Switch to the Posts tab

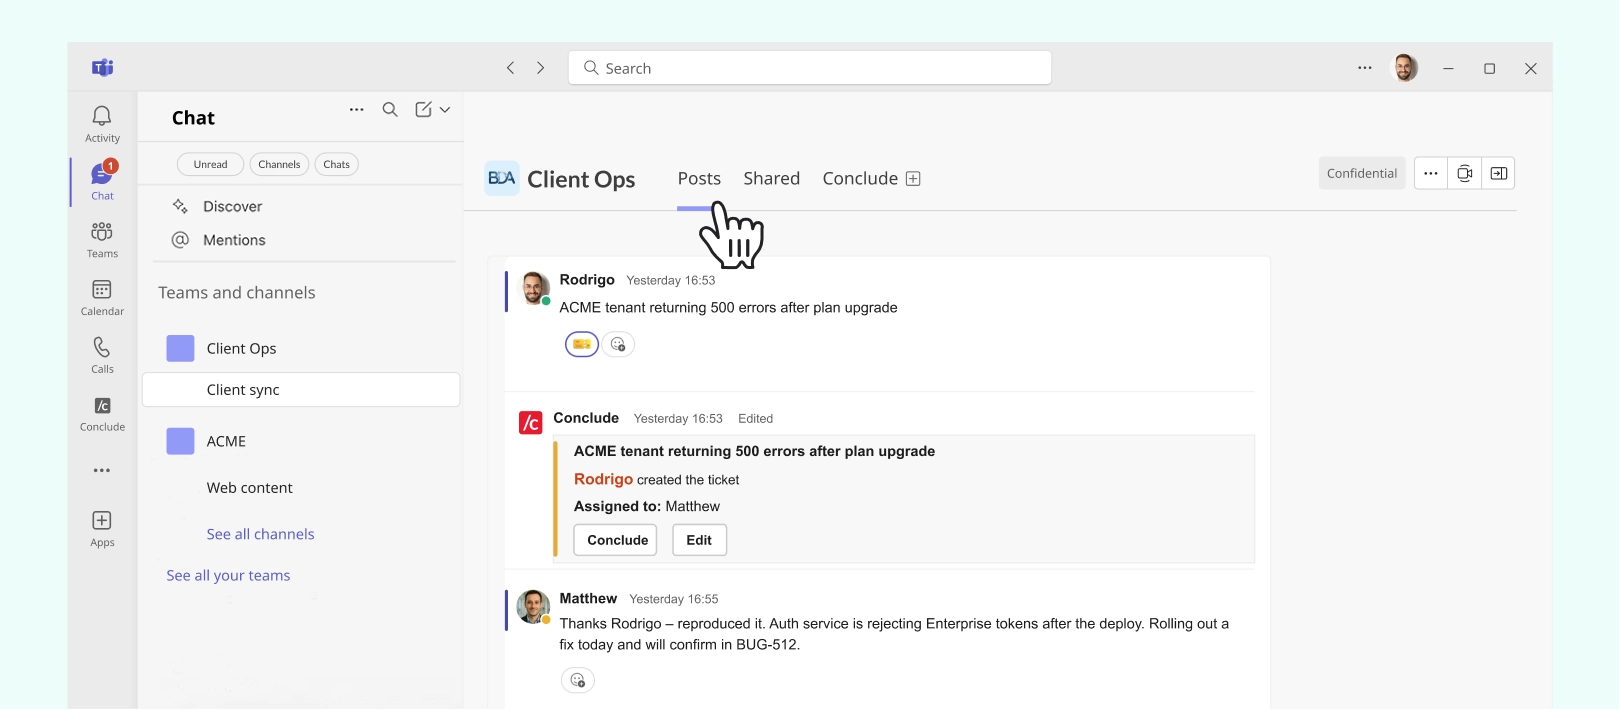pos(699,178)
